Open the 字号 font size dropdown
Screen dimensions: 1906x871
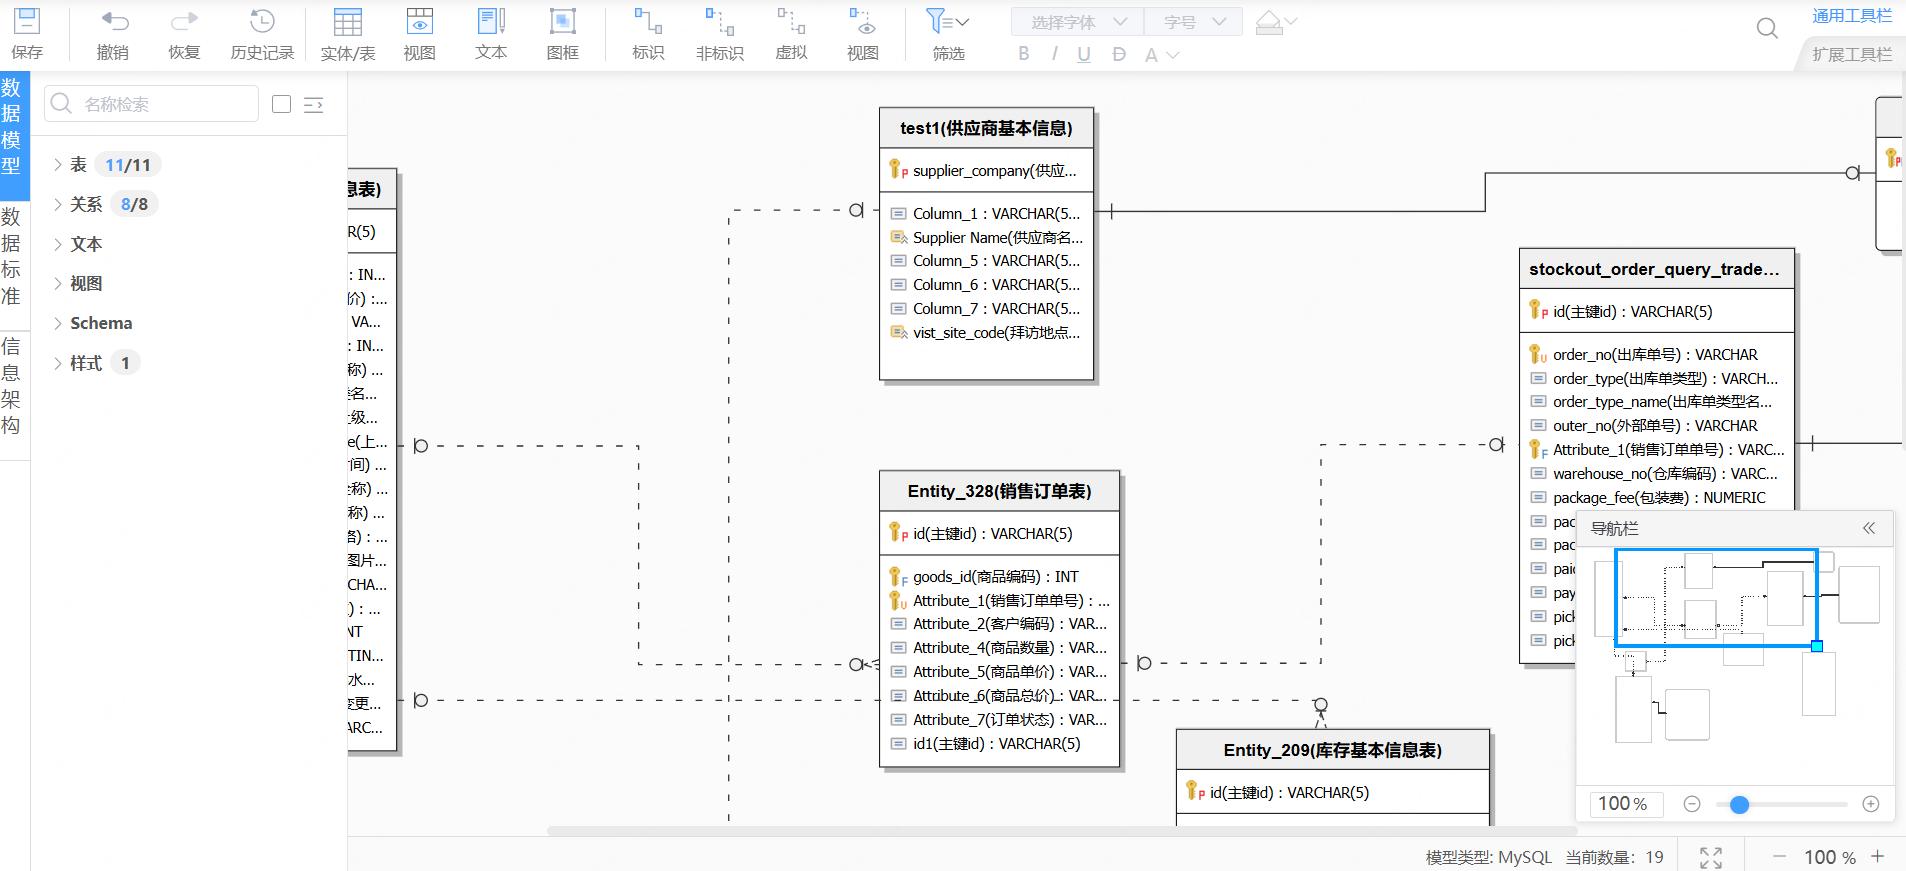[1193, 22]
